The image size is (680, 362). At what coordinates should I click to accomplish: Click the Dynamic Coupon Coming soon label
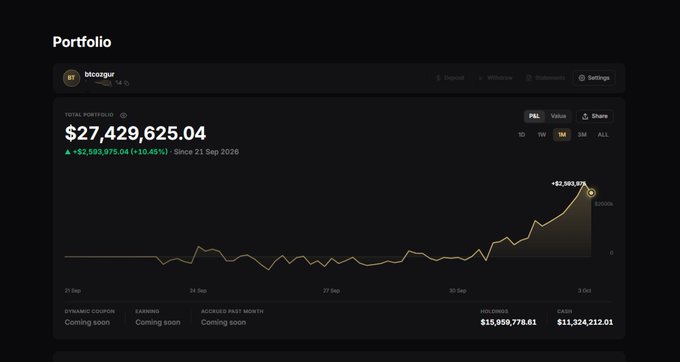coord(87,322)
